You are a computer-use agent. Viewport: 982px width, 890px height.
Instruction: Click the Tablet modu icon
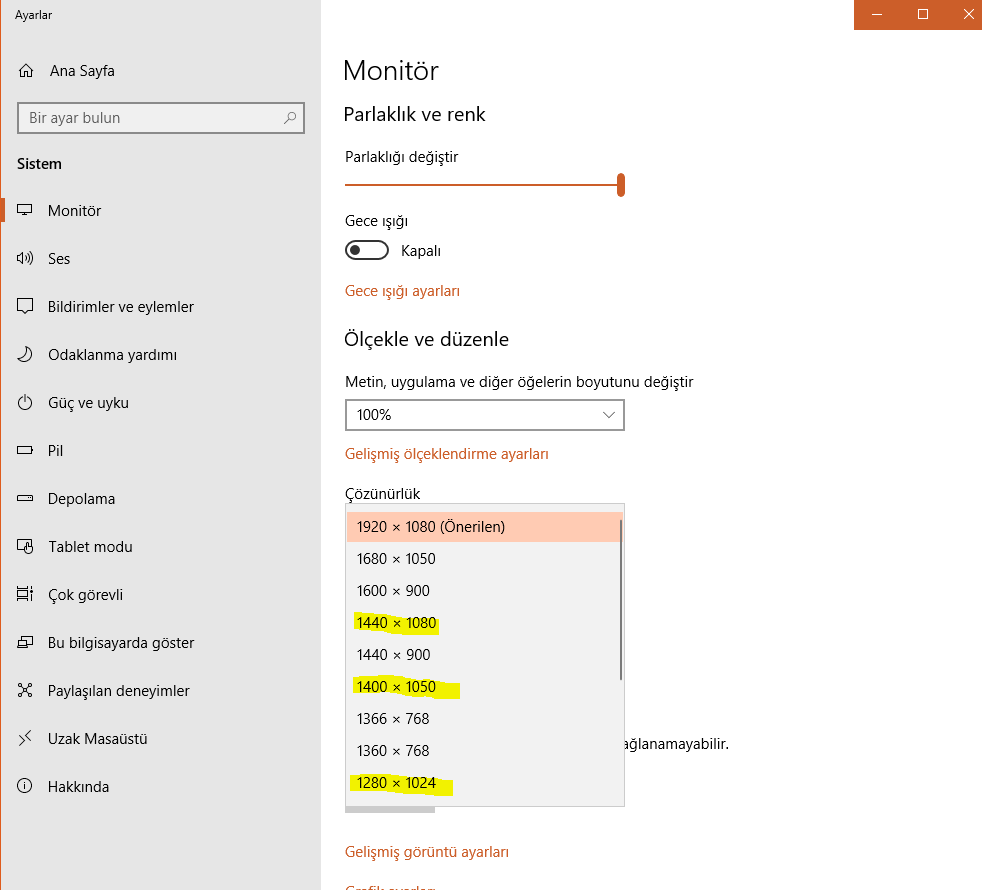pos(25,547)
